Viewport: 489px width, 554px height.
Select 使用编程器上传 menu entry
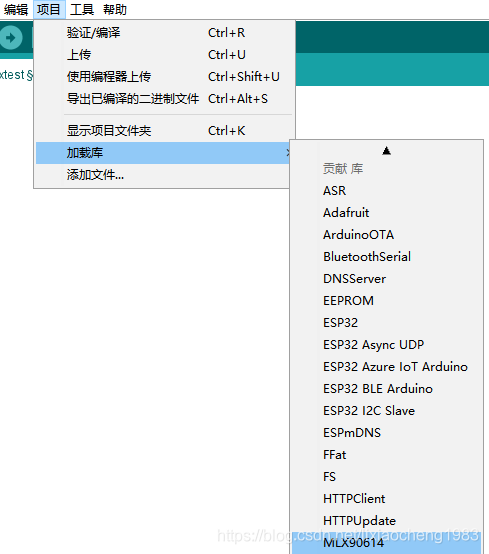(x=165, y=77)
